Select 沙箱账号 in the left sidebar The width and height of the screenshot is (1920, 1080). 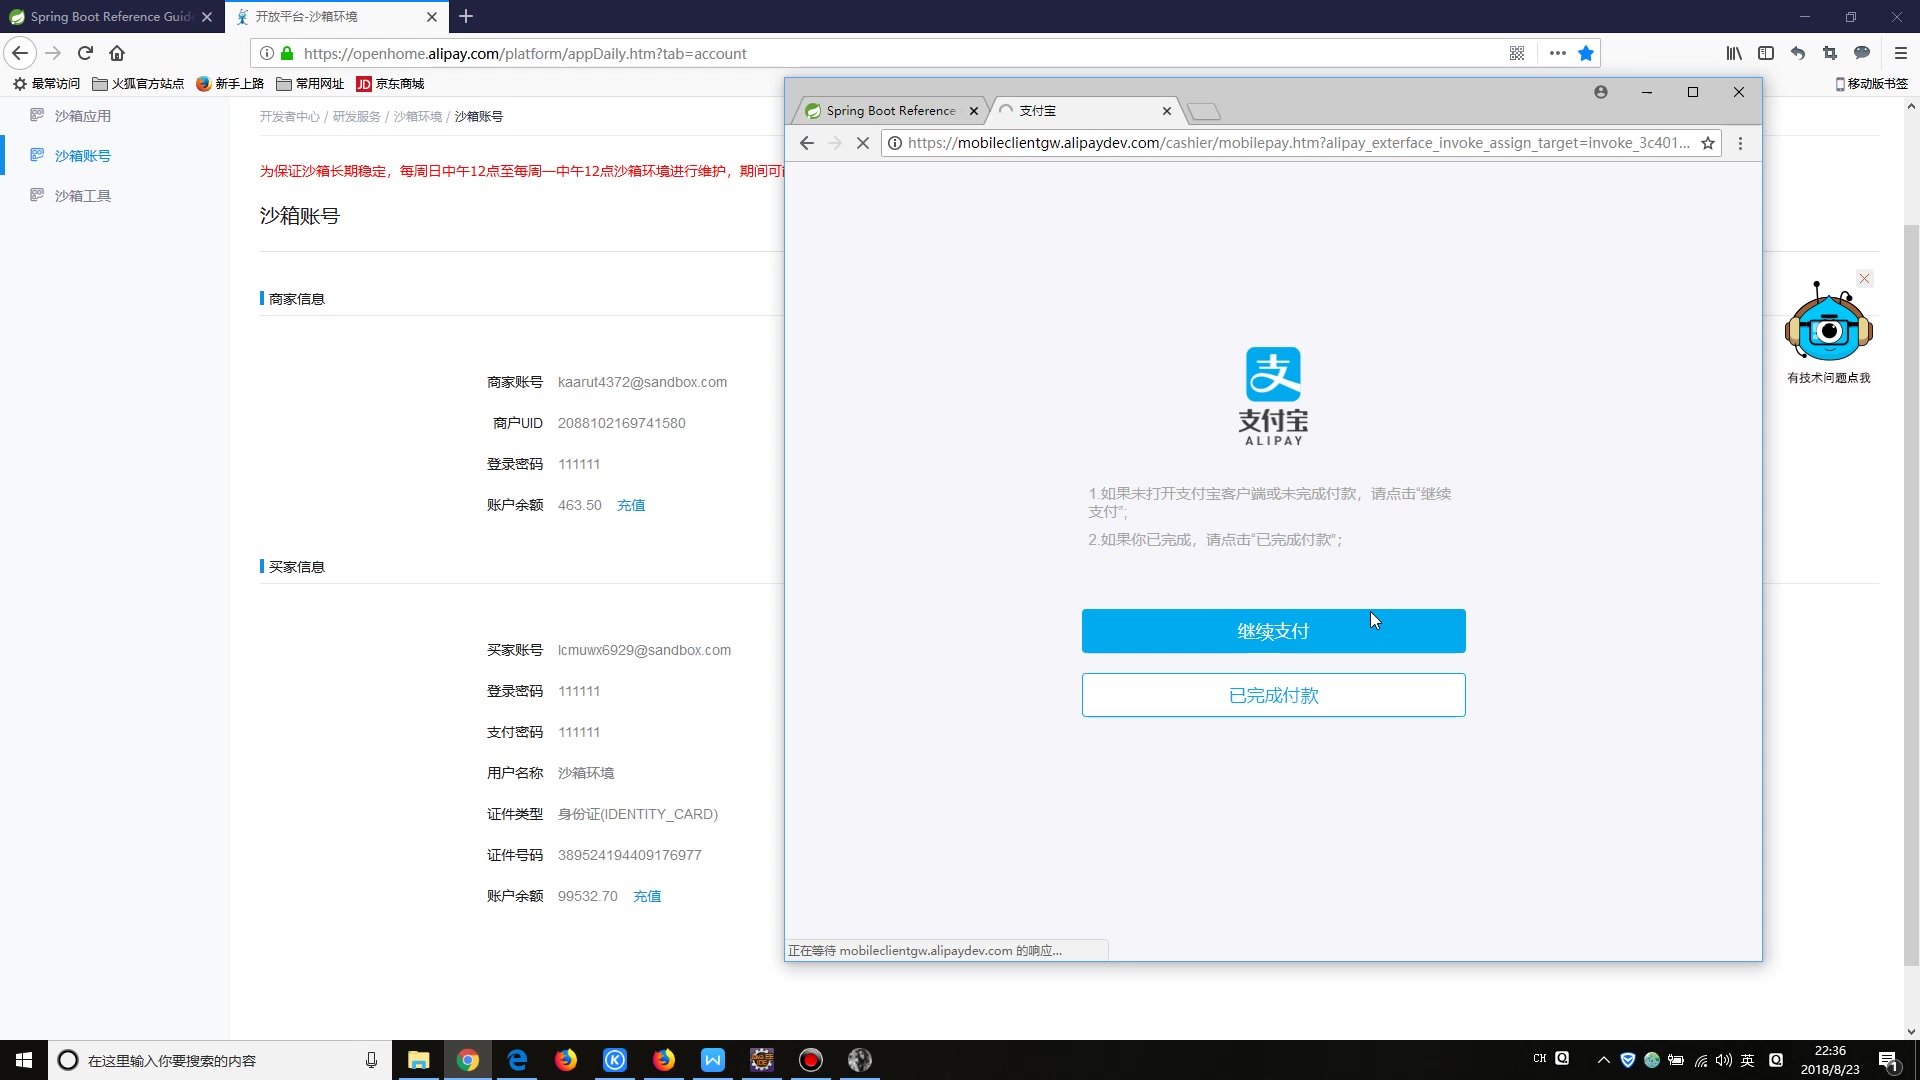point(83,156)
